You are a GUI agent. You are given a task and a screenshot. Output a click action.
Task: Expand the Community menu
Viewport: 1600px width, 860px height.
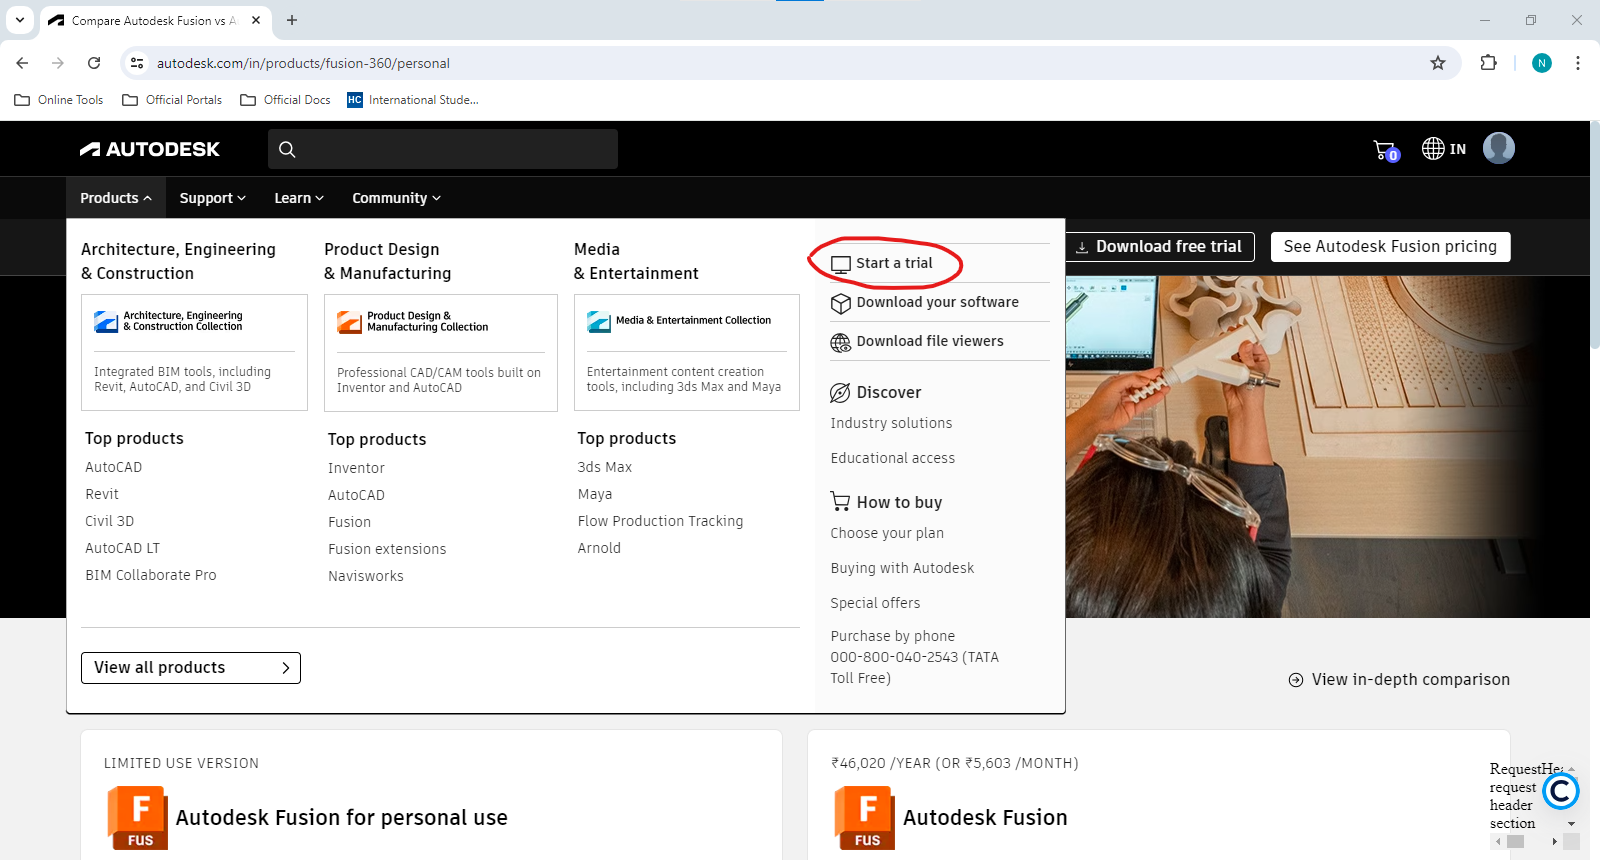tap(396, 198)
